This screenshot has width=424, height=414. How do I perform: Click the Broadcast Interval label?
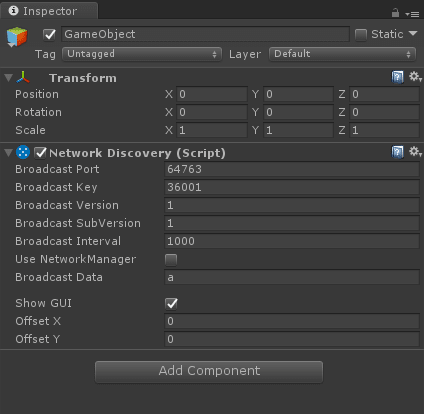[68, 241]
